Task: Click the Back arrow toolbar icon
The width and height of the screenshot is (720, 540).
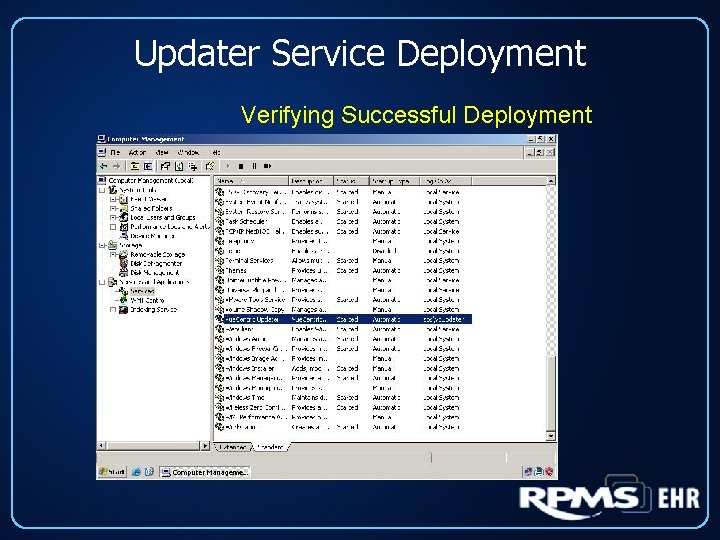Action: click(x=104, y=166)
